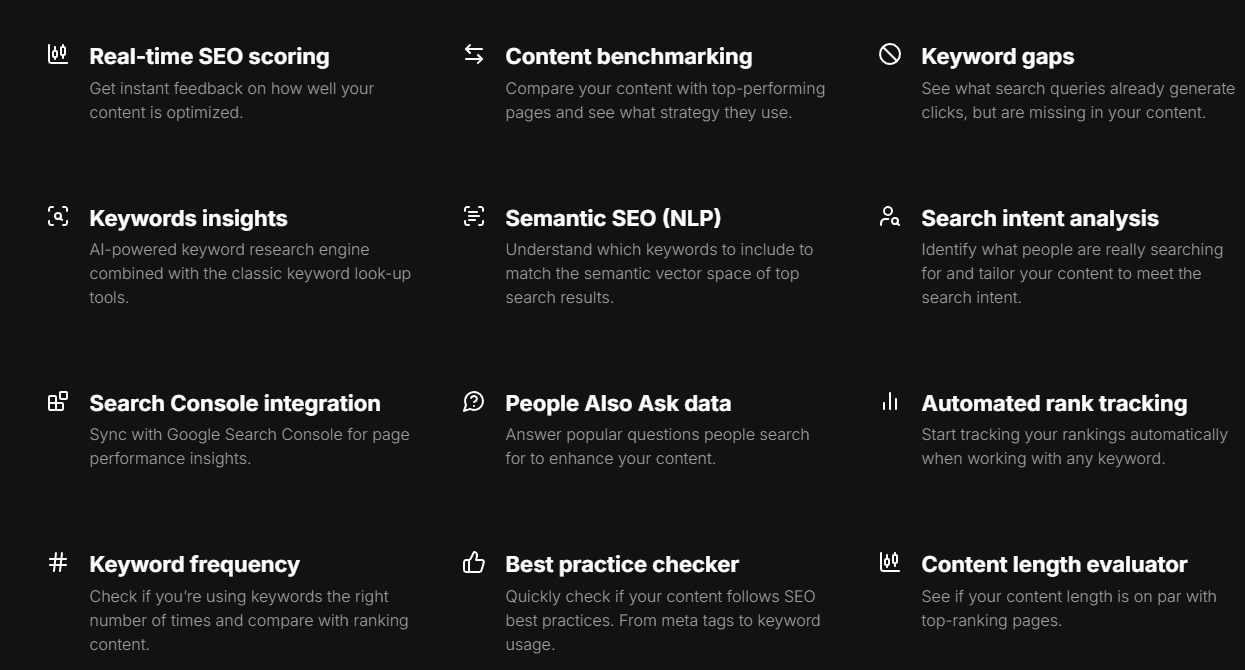Click the Keyword frequency description text
Viewport: 1245px width, 670px height.
coord(249,621)
